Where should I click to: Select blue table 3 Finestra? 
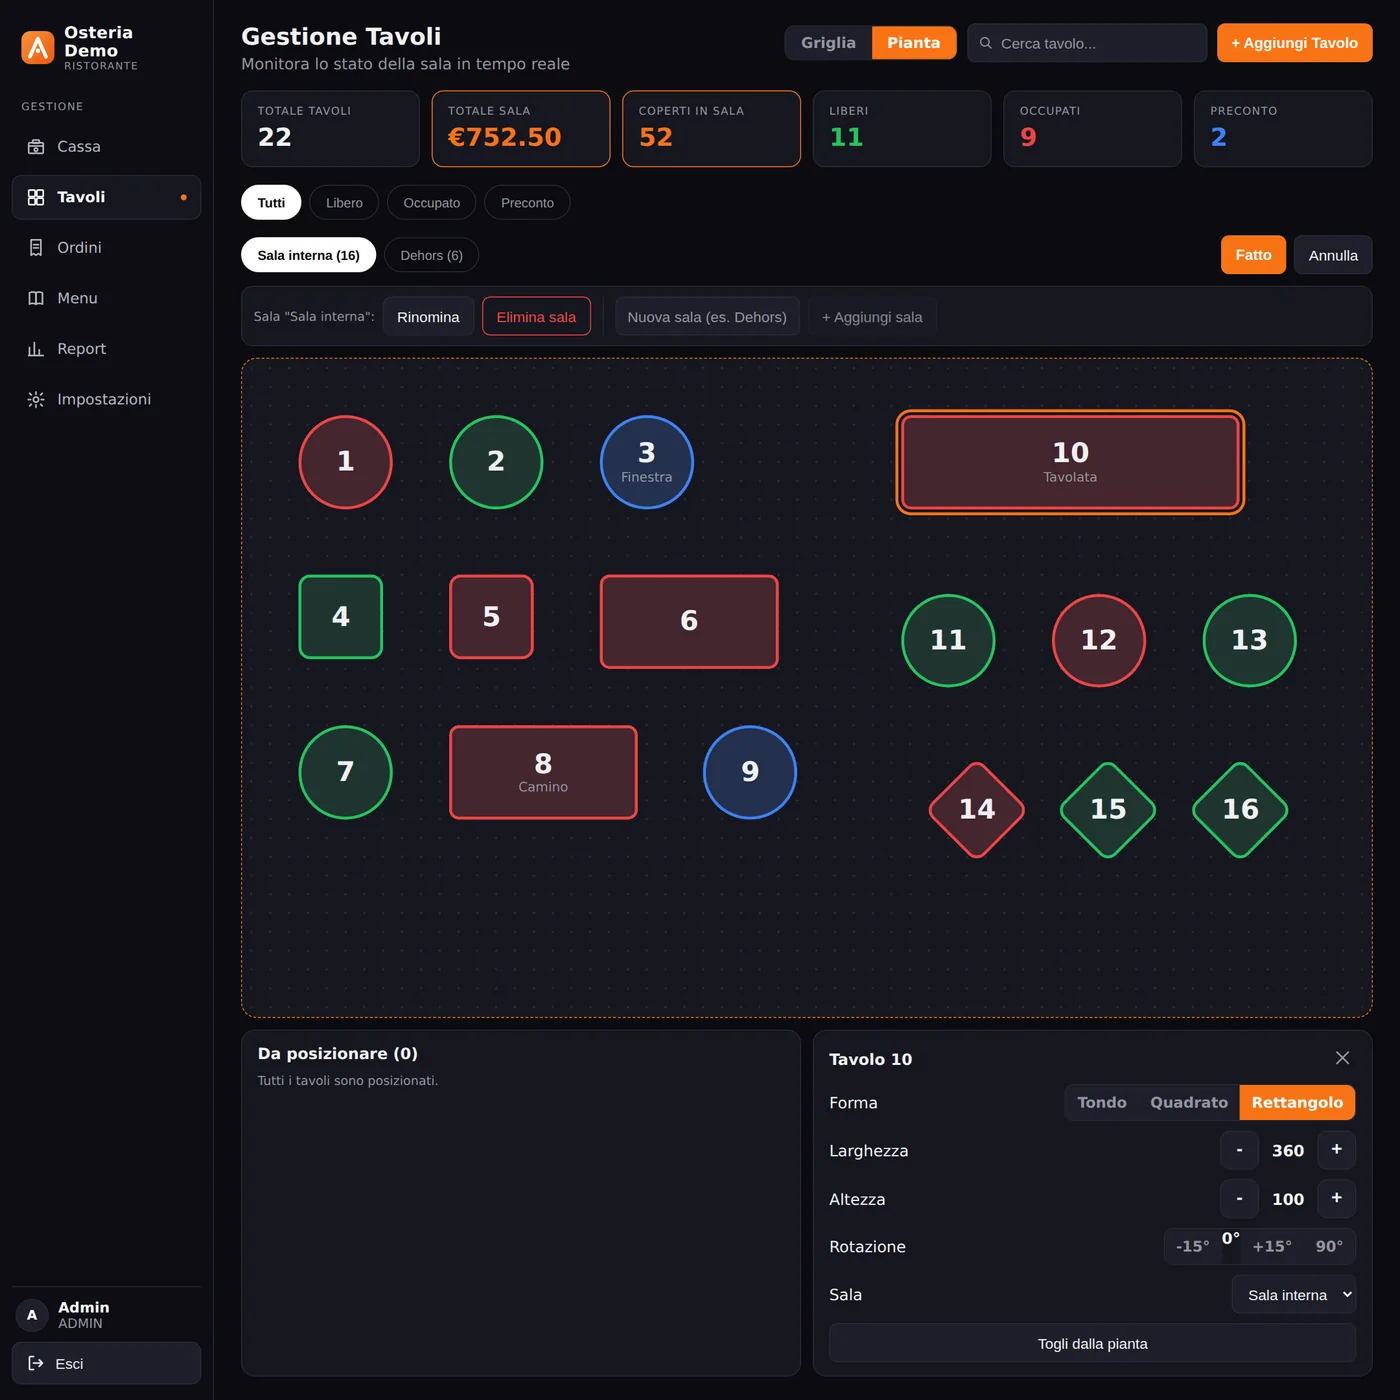[647, 462]
